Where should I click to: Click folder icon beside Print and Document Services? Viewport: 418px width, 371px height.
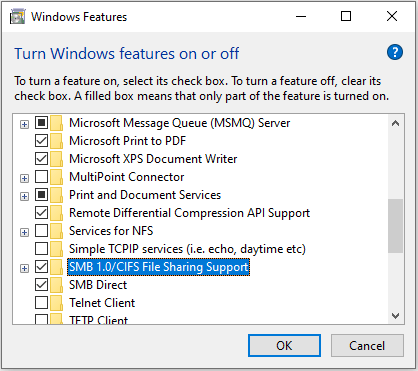tap(57, 195)
